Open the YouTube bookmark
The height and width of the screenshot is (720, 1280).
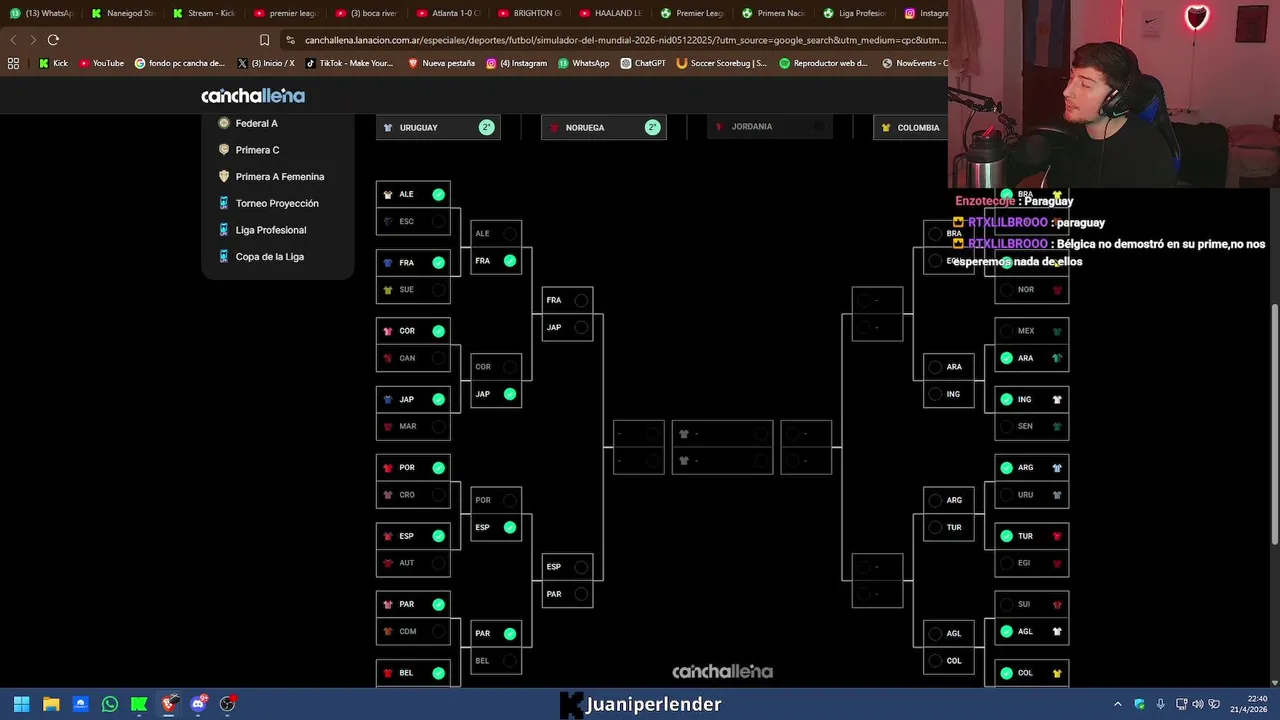click(x=101, y=63)
